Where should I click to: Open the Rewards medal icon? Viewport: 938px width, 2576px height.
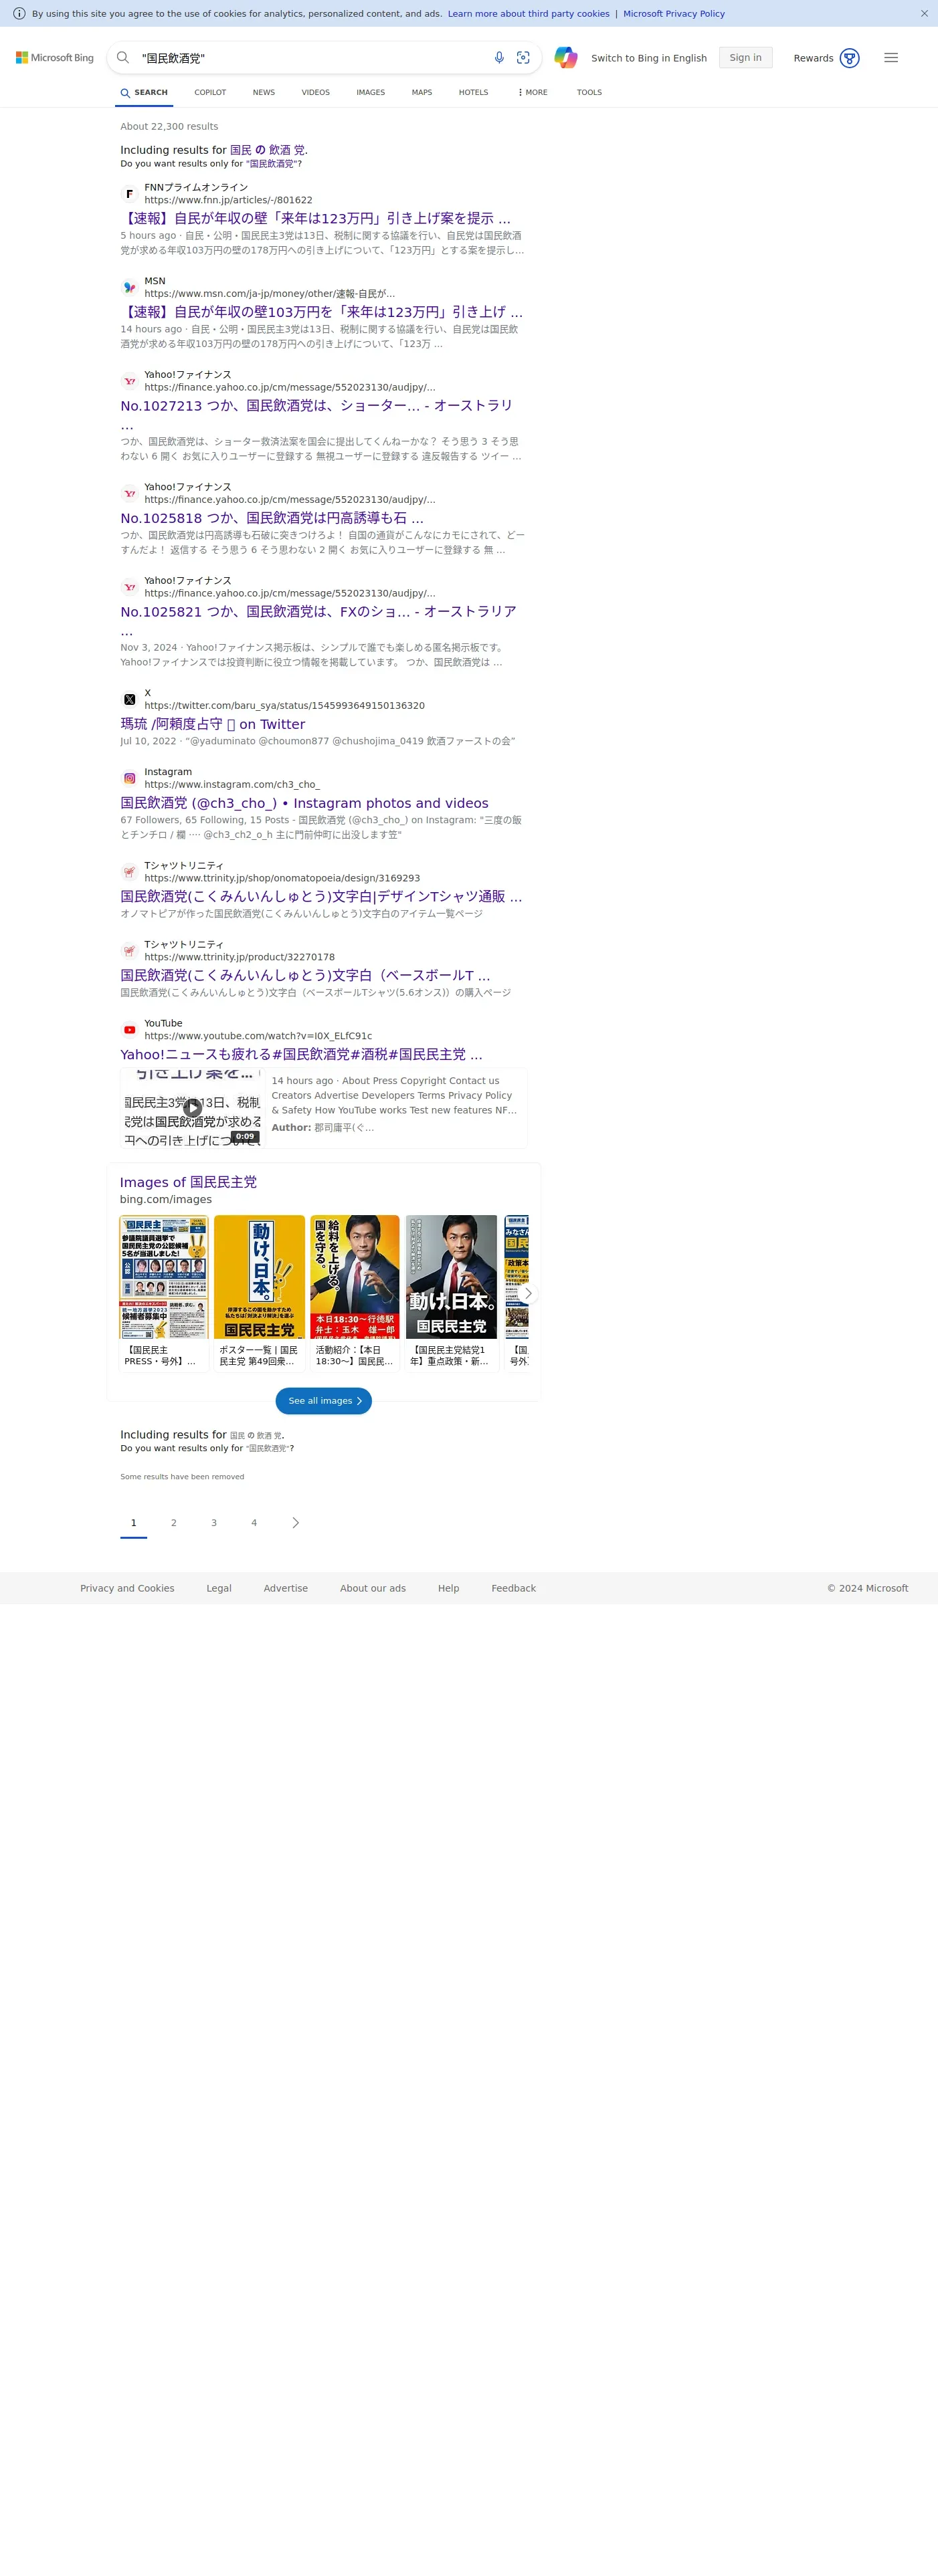(x=849, y=58)
